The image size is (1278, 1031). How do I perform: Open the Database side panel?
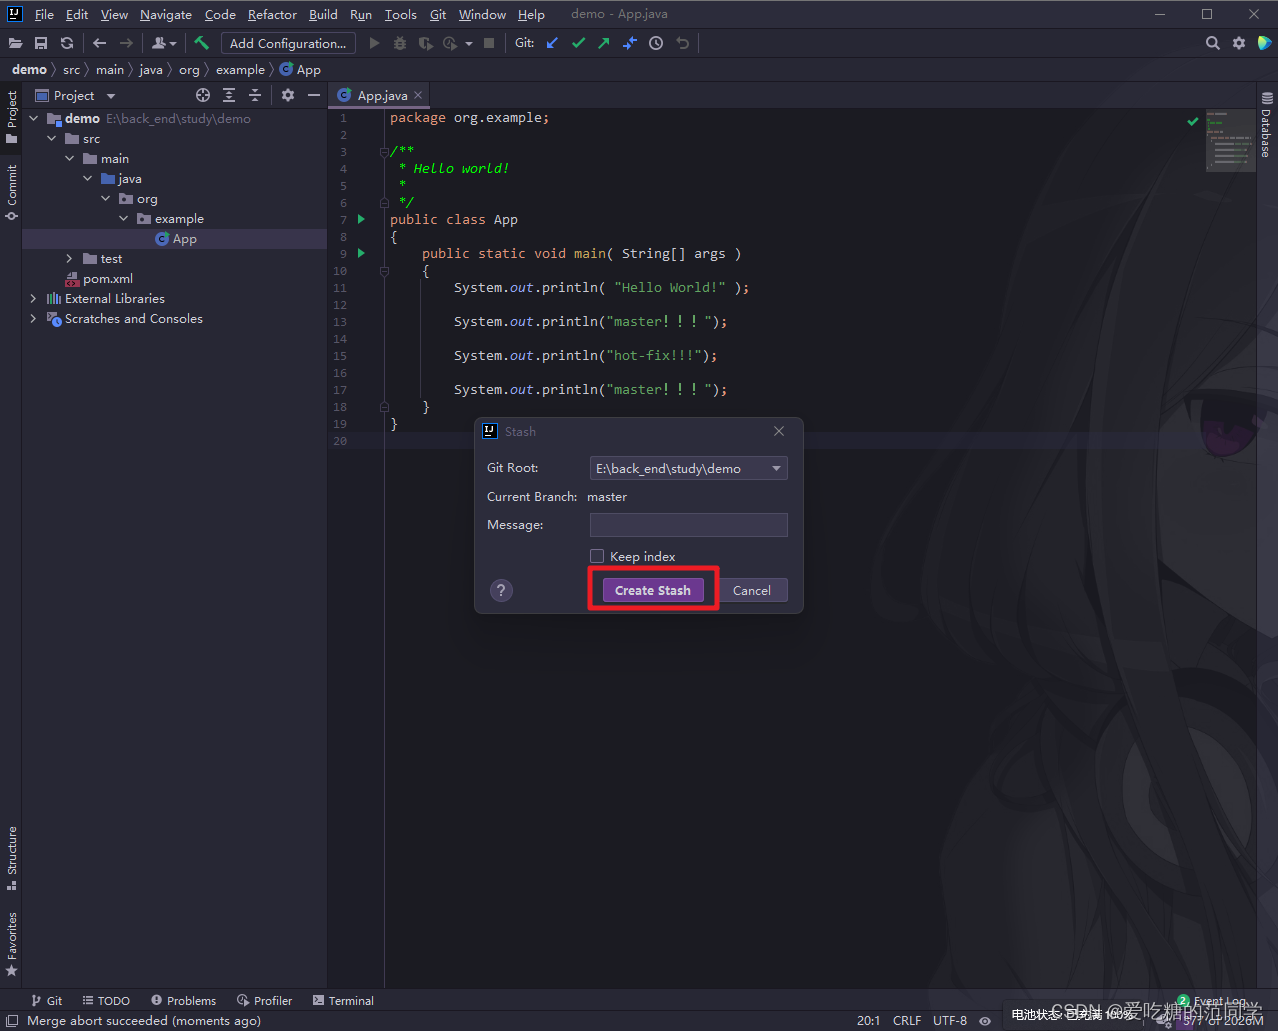click(x=1266, y=124)
